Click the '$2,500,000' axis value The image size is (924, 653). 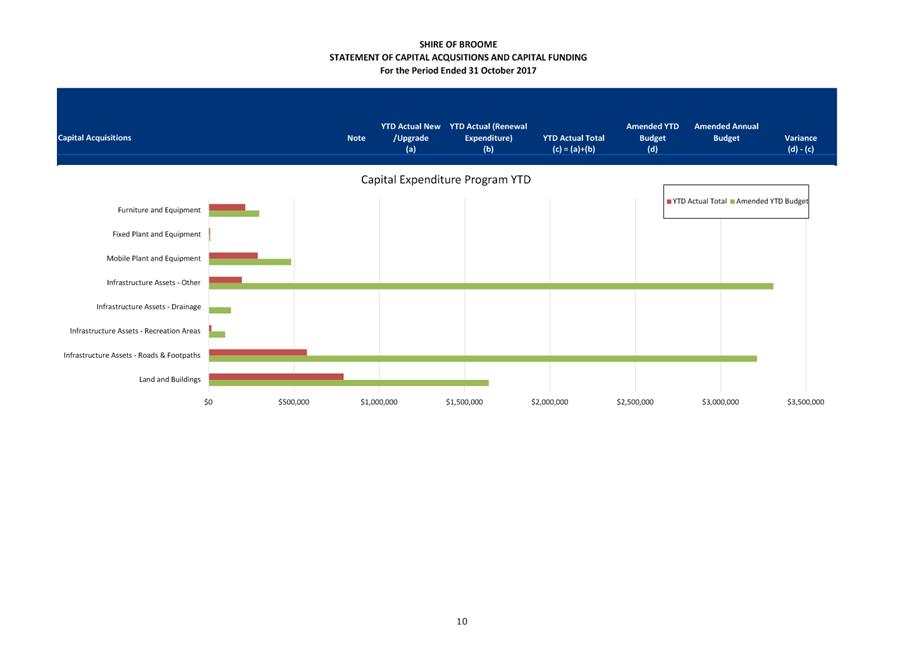coord(635,402)
